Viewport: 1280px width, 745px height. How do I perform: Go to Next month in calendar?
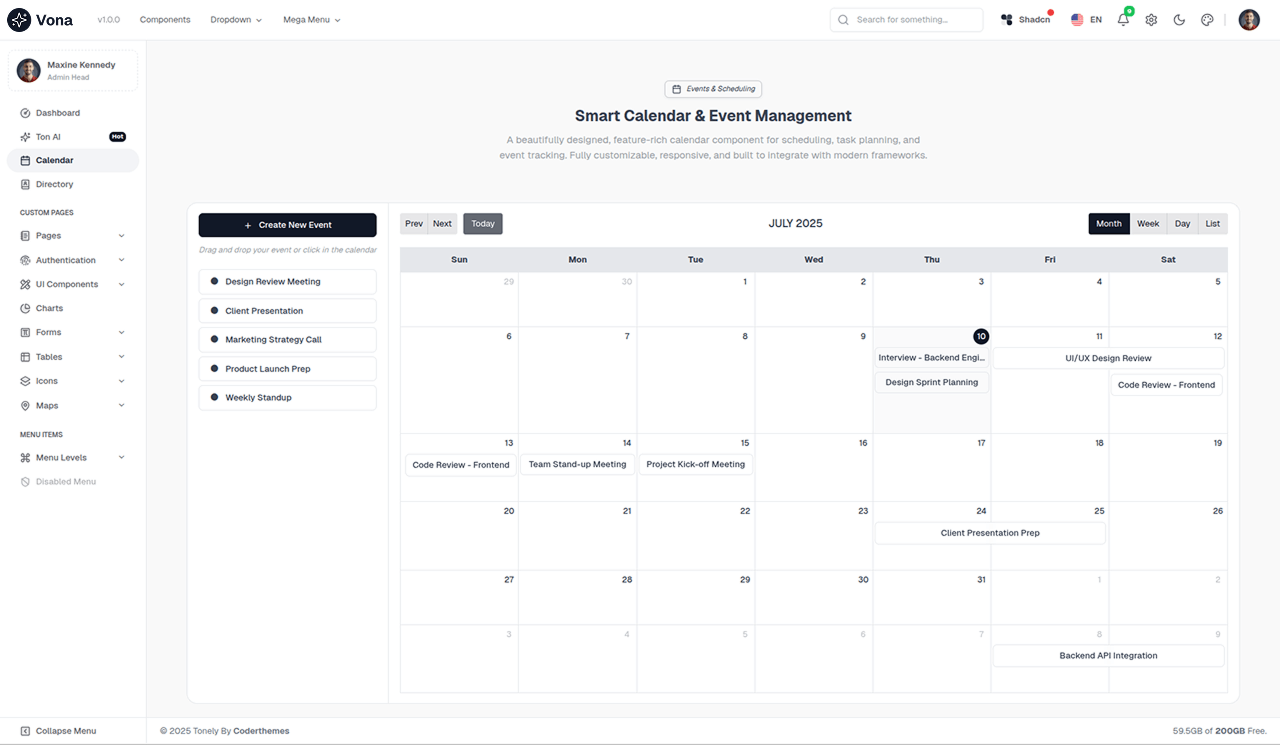pos(442,224)
